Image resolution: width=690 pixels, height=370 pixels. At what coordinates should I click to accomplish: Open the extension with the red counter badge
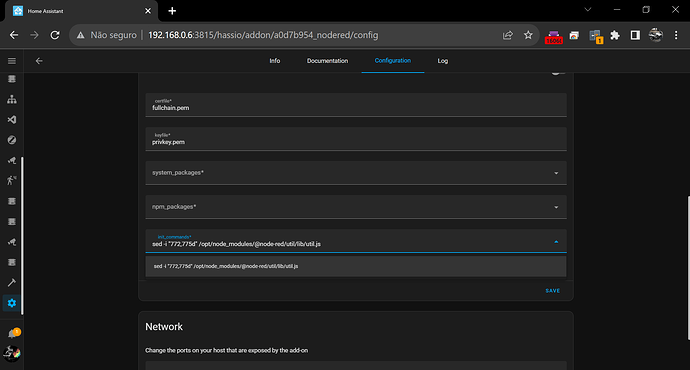coord(554,37)
